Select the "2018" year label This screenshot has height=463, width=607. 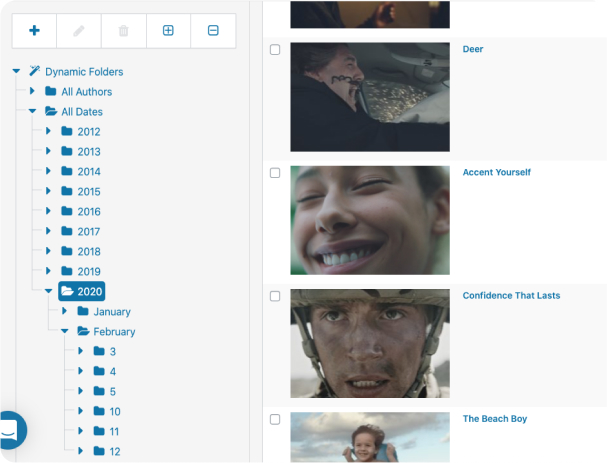(89, 252)
